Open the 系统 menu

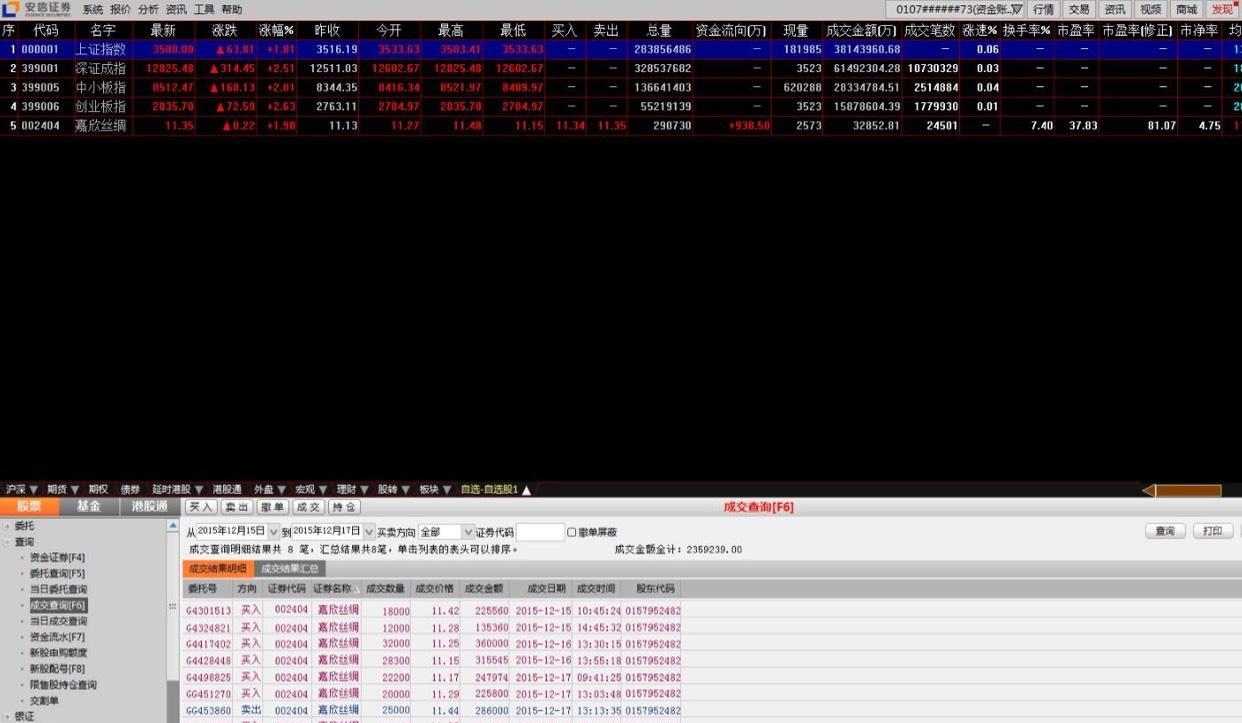tap(92, 9)
